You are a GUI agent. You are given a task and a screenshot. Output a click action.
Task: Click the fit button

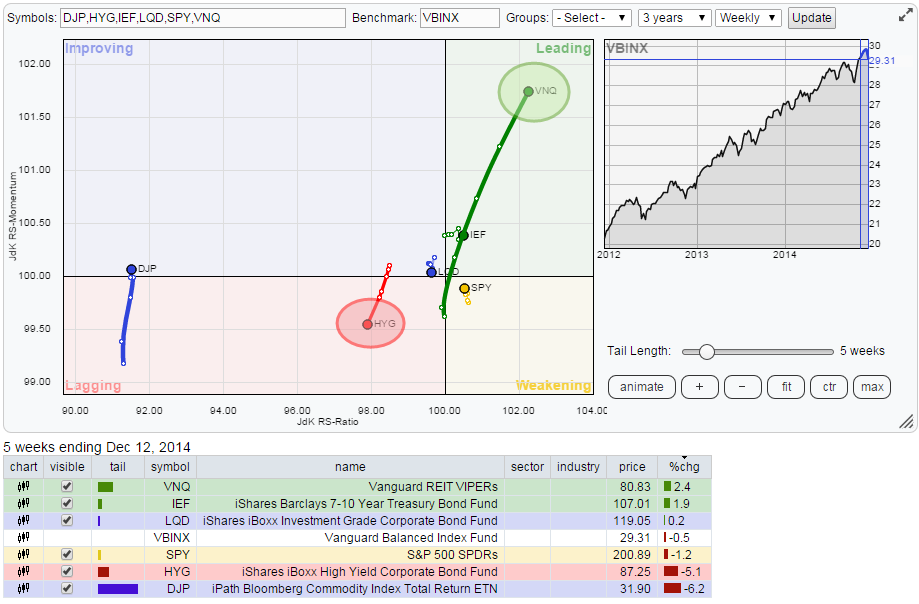(x=786, y=387)
